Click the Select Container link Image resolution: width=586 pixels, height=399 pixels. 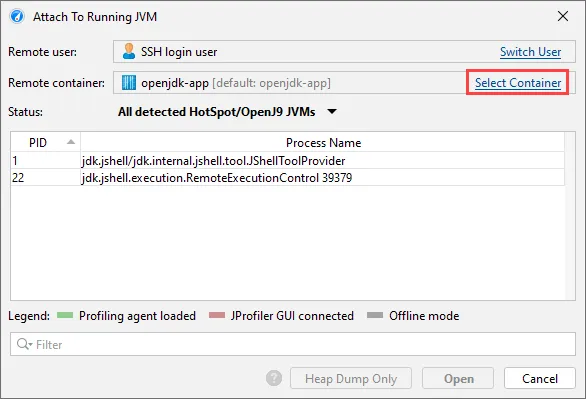click(x=518, y=83)
